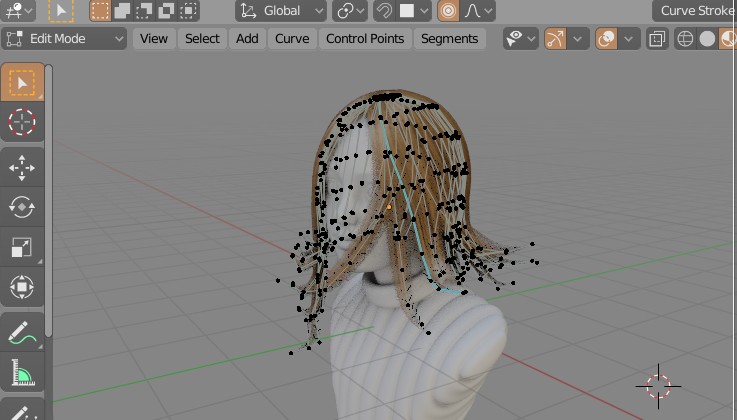Choose the Invert selection mode icon
The image size is (737, 420).
(x=166, y=10)
